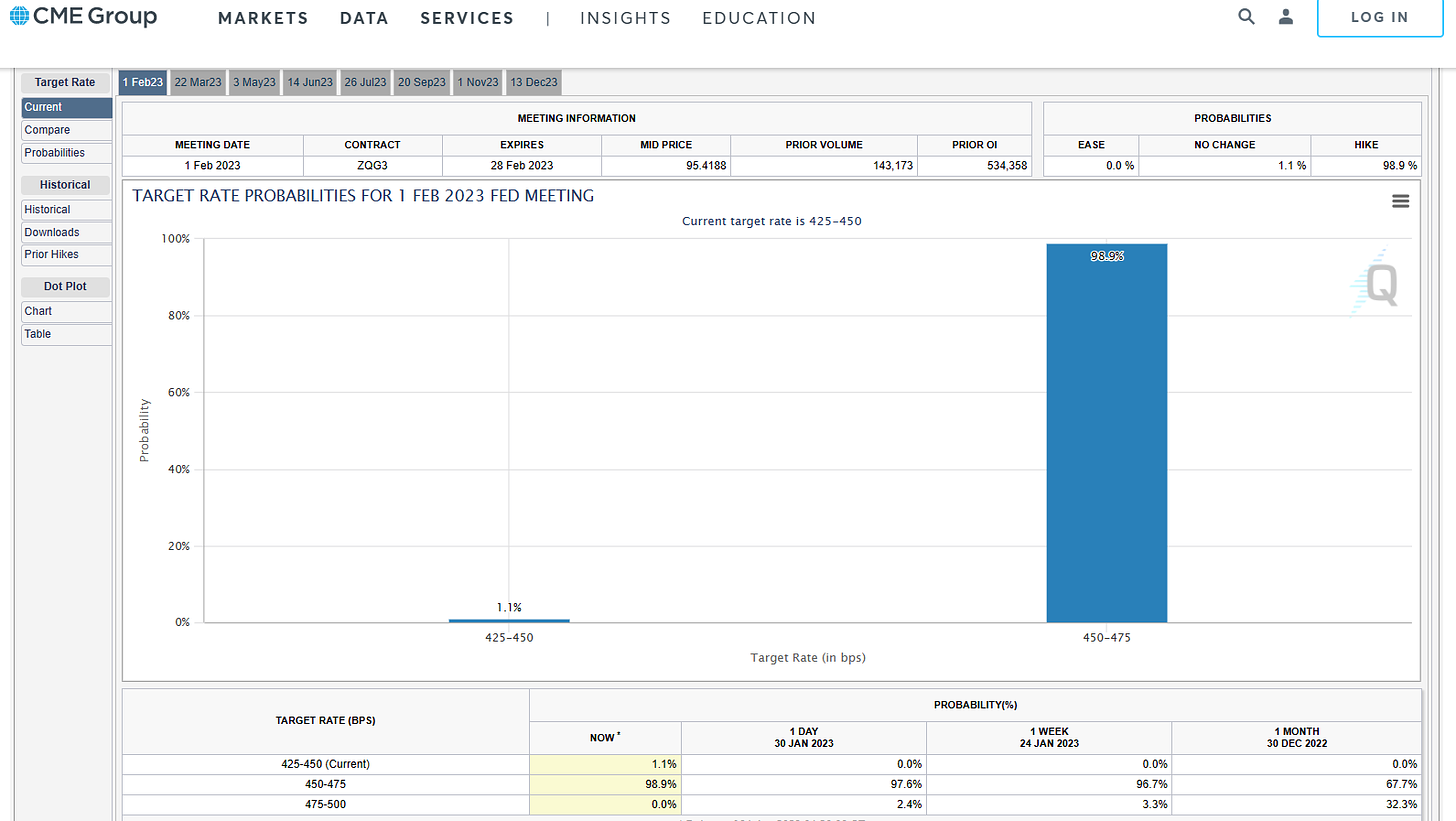Open the Downloads sidebar link
Viewport: 1456px width, 821px height.
67,232
